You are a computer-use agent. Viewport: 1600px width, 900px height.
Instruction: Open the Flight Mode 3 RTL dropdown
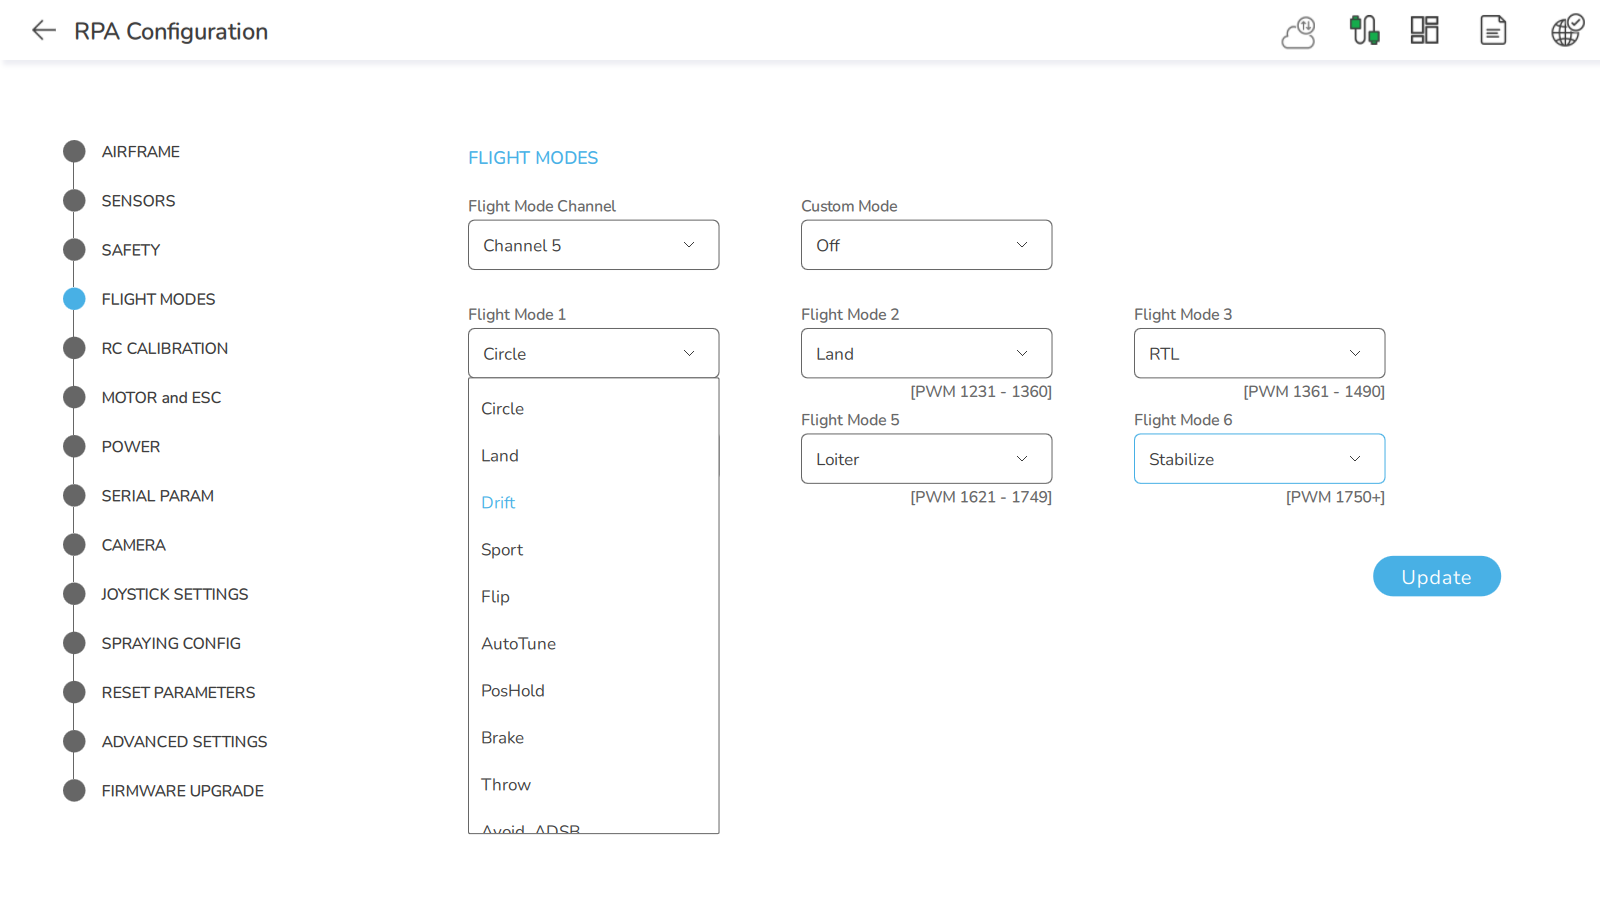(1259, 354)
